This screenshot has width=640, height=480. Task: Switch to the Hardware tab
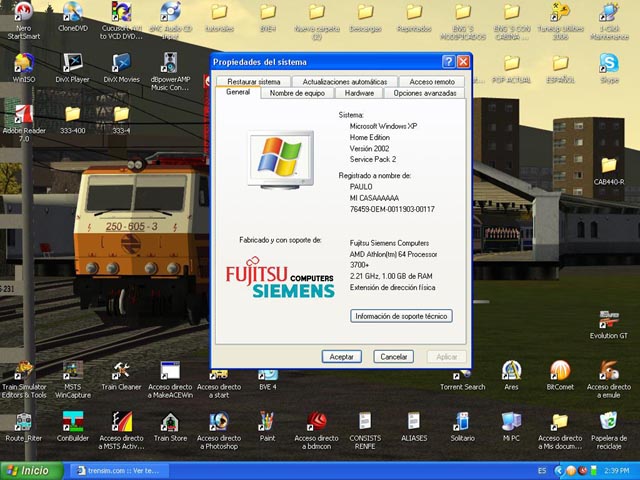(359, 93)
